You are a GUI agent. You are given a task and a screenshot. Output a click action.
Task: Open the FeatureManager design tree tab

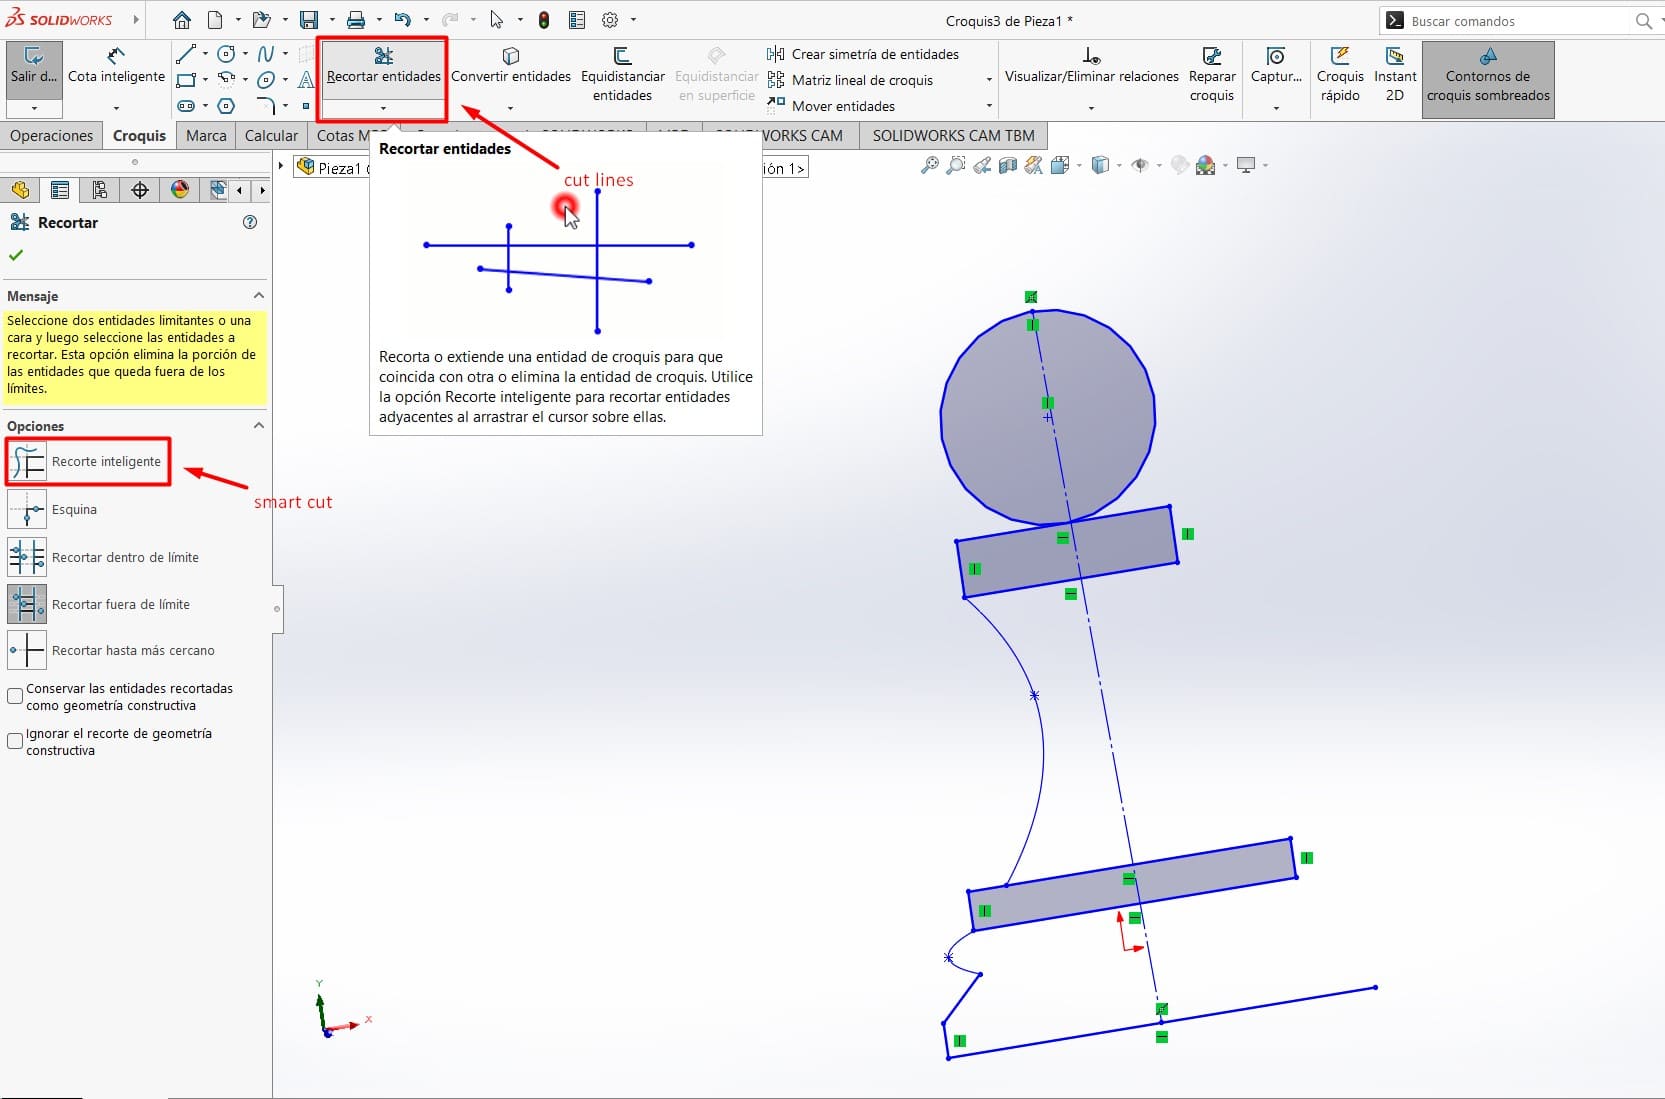20,190
